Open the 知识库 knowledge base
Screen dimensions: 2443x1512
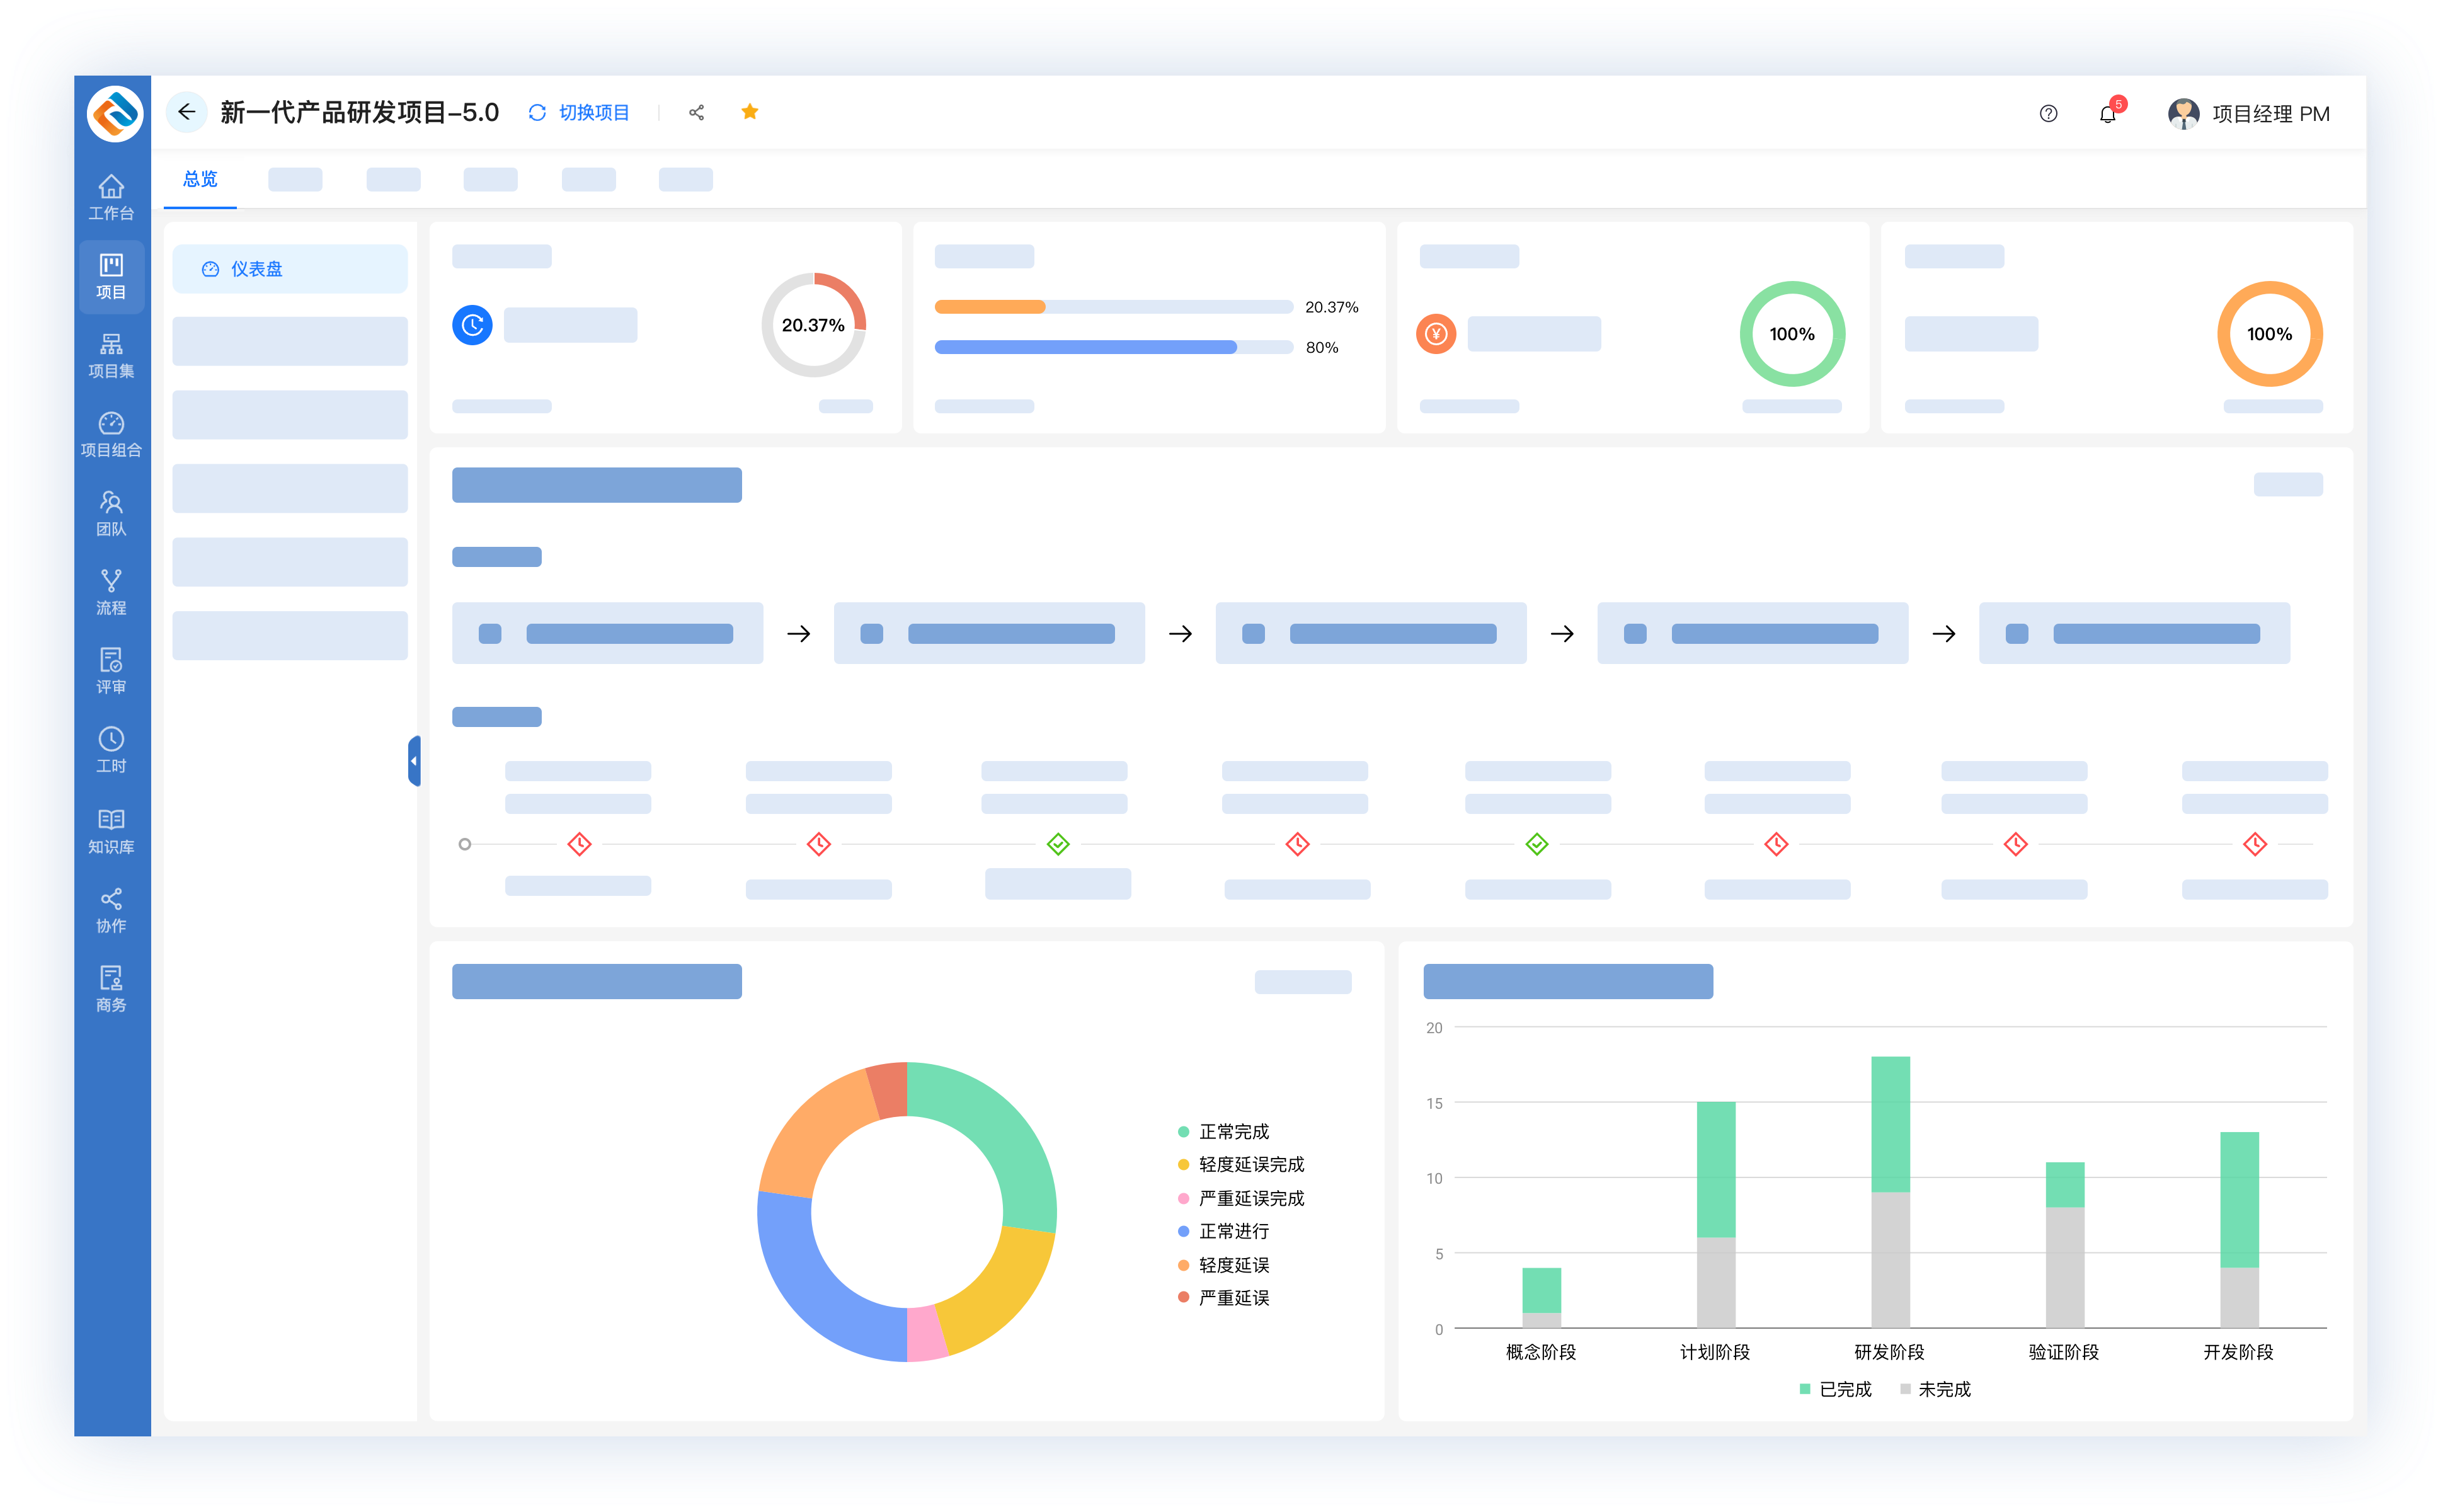tap(111, 830)
